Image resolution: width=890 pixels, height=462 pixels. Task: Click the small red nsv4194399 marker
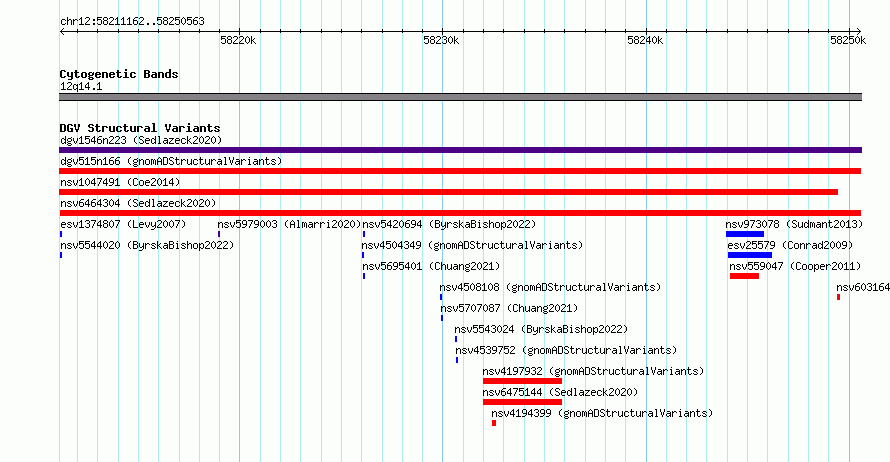pyautogui.click(x=494, y=423)
